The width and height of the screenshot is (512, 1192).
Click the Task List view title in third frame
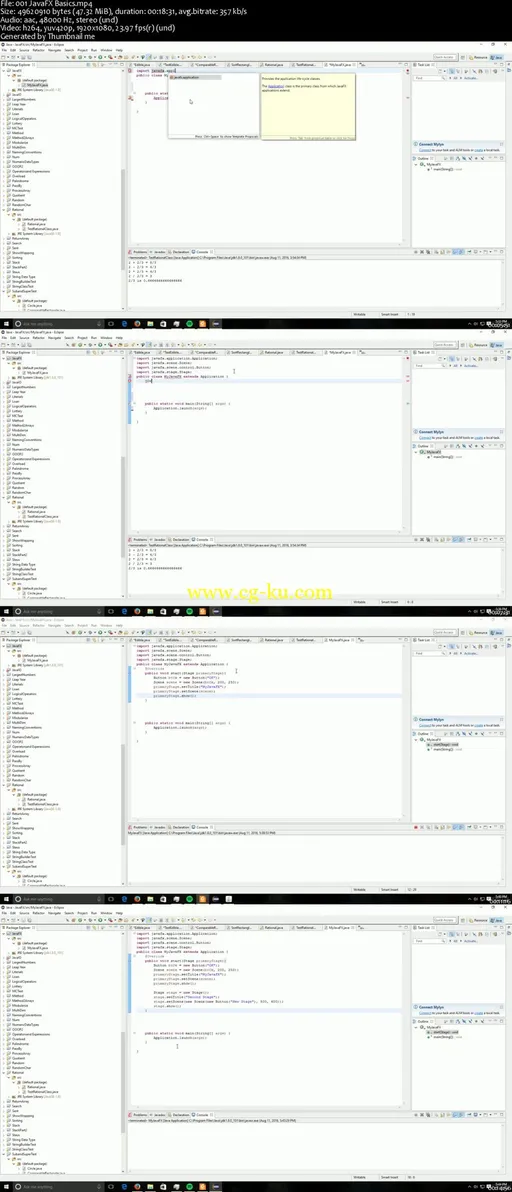[422, 640]
